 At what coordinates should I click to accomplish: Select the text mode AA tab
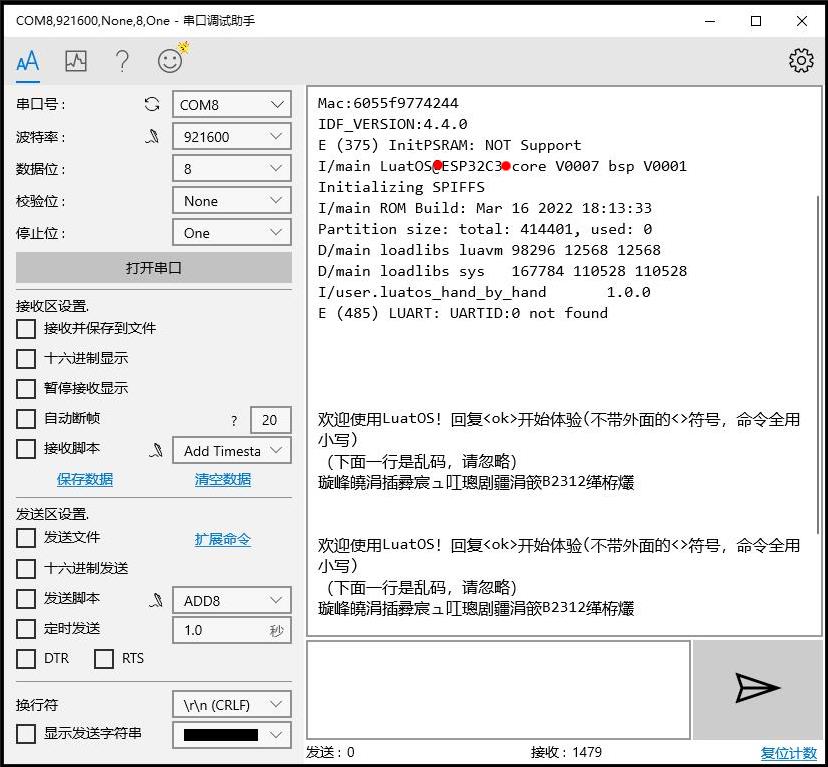point(27,61)
